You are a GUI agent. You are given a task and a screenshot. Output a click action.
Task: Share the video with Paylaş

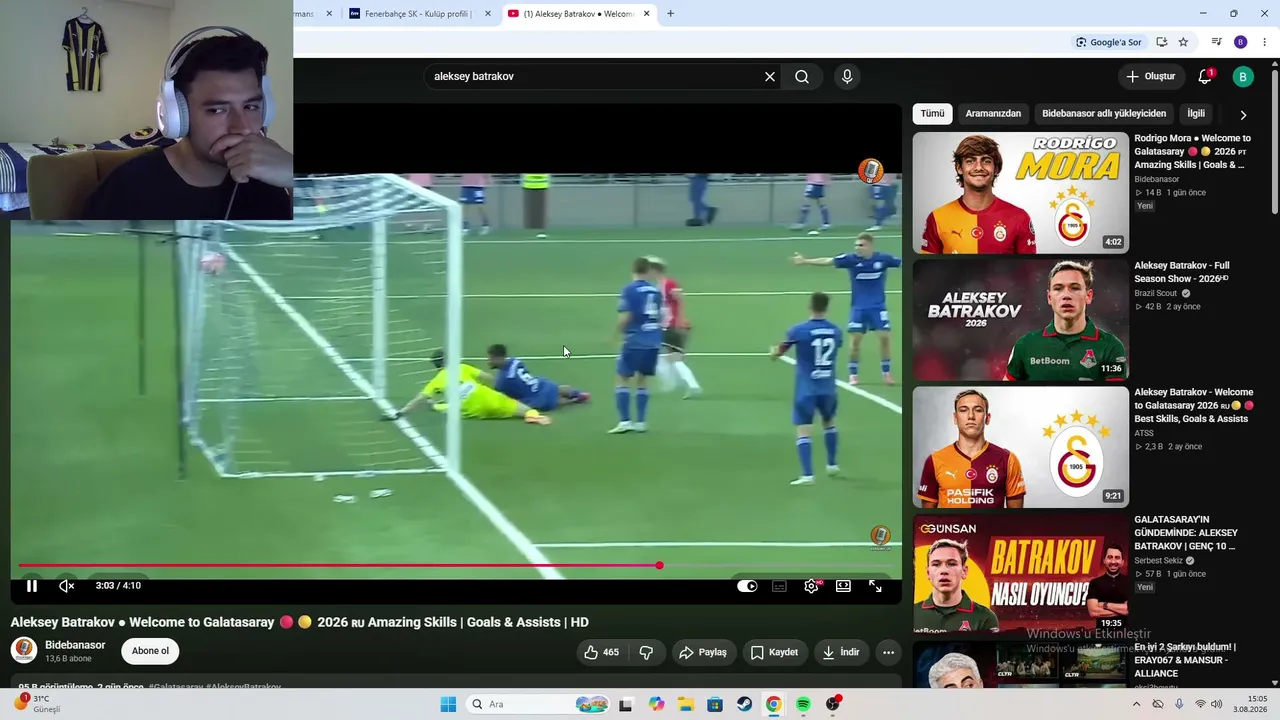(x=703, y=652)
